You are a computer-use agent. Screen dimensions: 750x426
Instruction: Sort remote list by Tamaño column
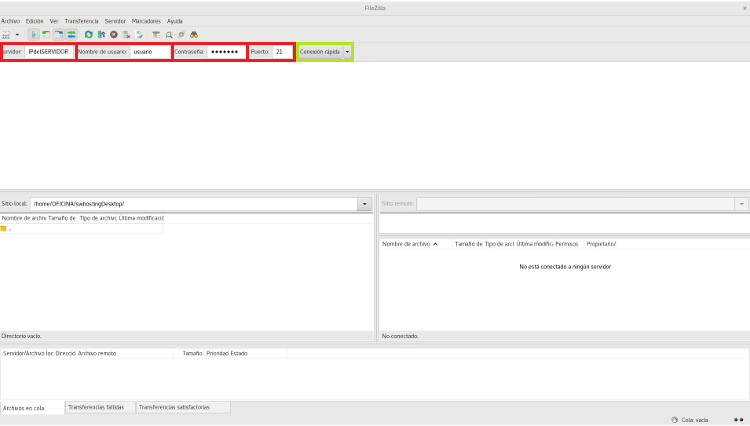(468, 244)
